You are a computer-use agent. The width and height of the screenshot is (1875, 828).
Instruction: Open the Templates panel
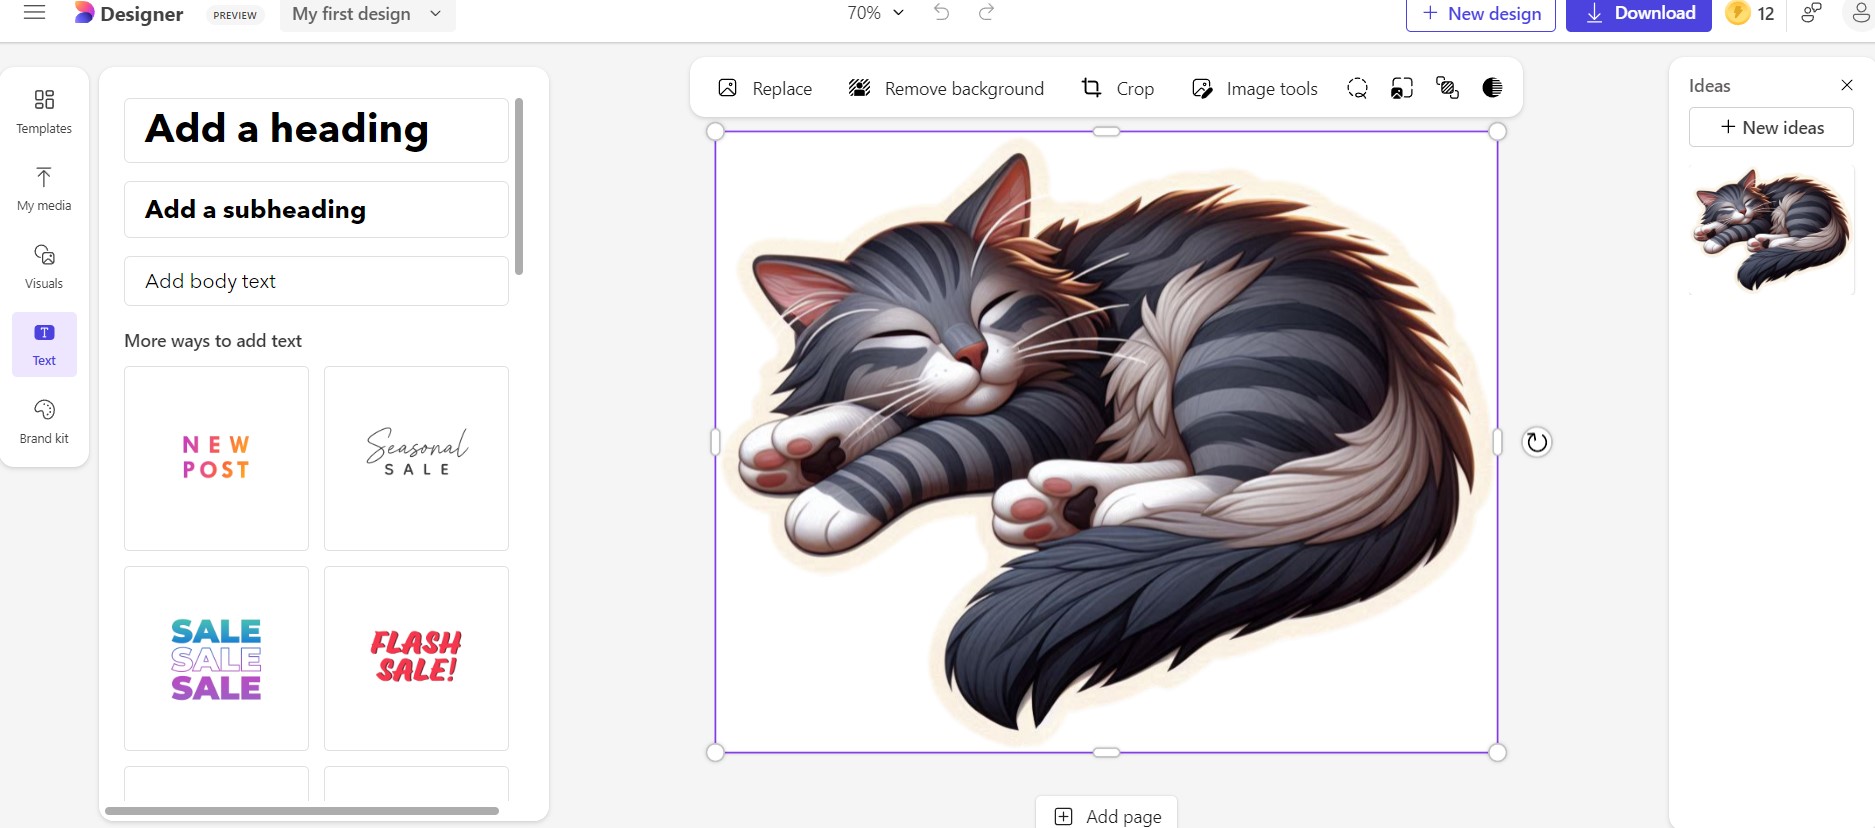(x=44, y=111)
